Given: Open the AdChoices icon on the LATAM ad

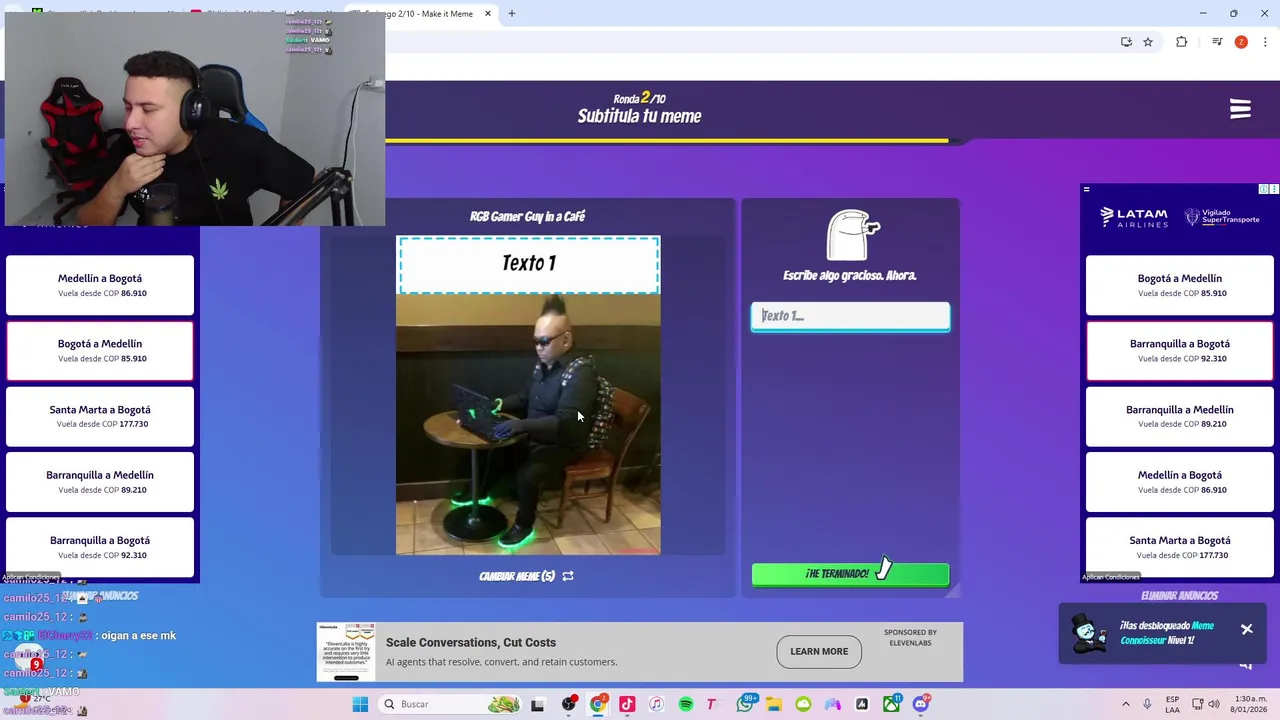Looking at the screenshot, I should point(1264,189).
